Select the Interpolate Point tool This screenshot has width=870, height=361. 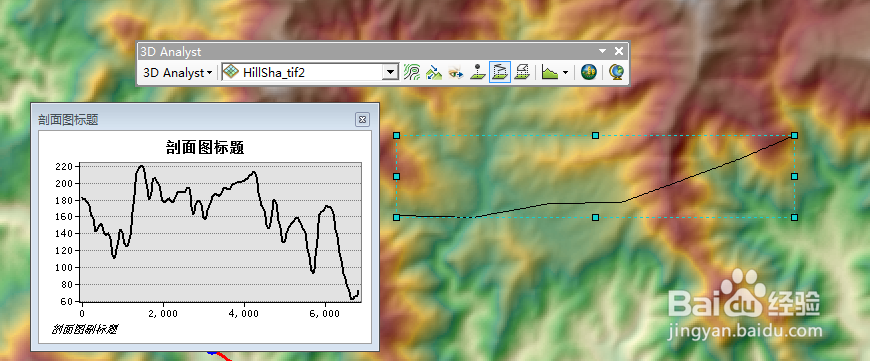pyautogui.click(x=478, y=73)
